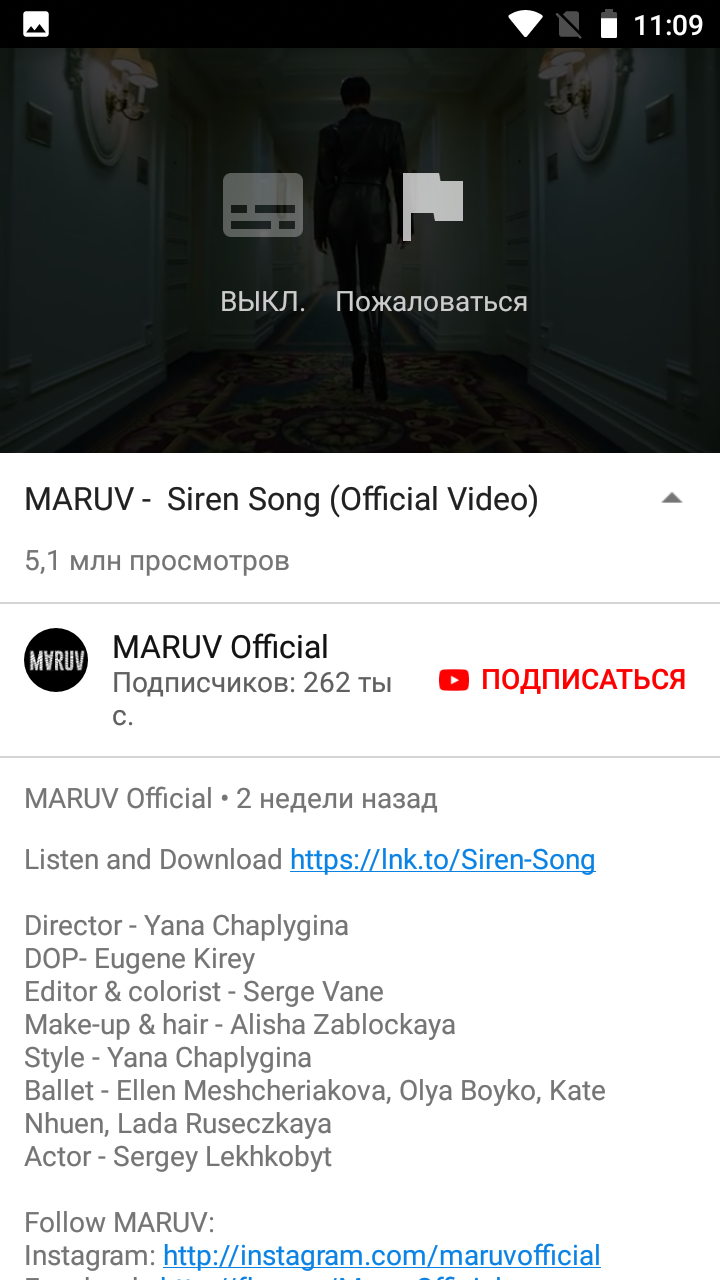Image resolution: width=720 pixels, height=1280 pixels.
Task: Open the Instagram maruvofficial link
Action: 381,1255
